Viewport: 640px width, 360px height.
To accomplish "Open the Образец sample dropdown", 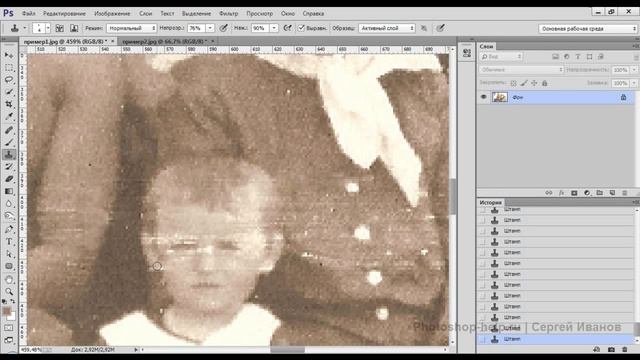I will coord(387,28).
